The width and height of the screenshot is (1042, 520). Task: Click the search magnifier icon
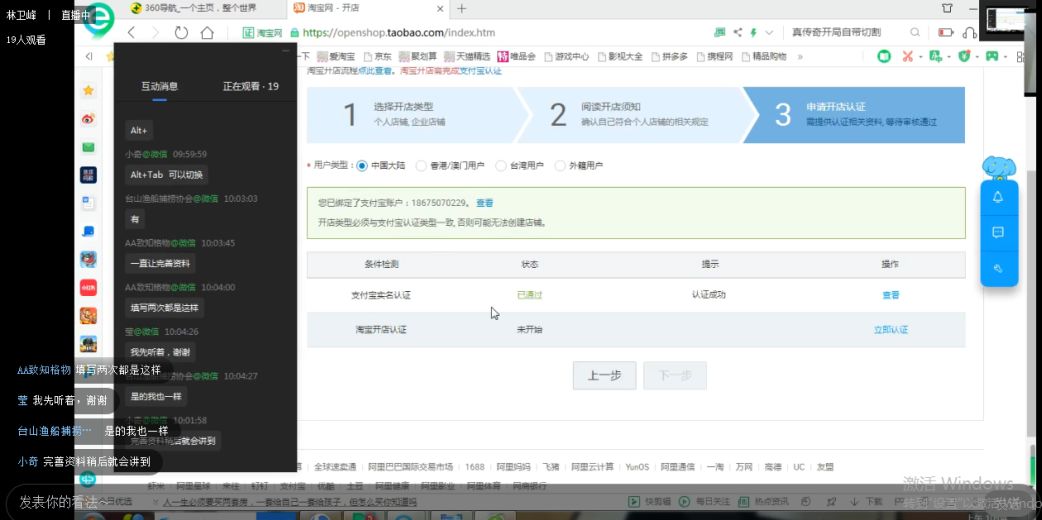pos(915,33)
